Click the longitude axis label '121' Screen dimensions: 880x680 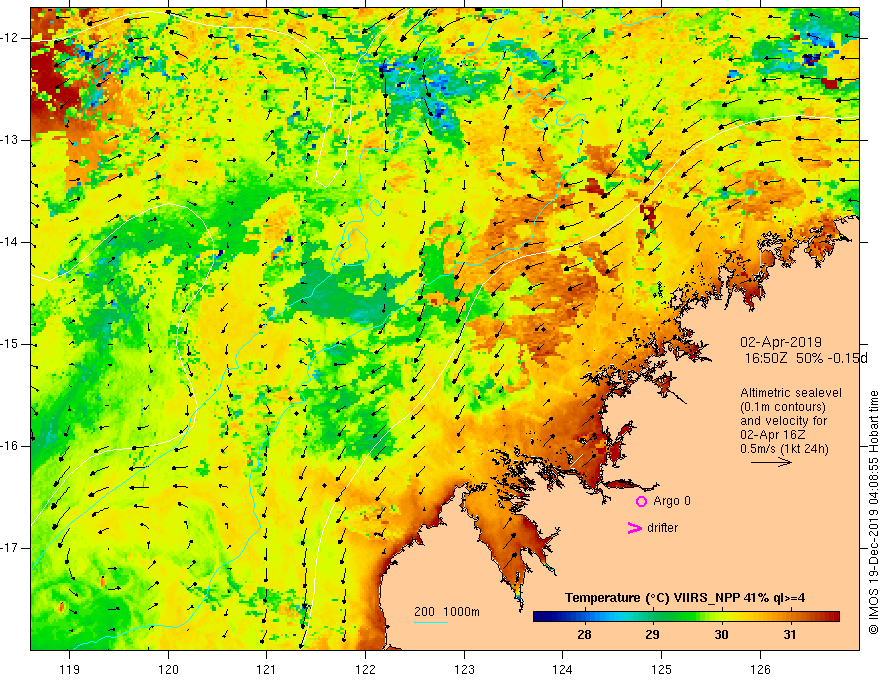(x=267, y=669)
